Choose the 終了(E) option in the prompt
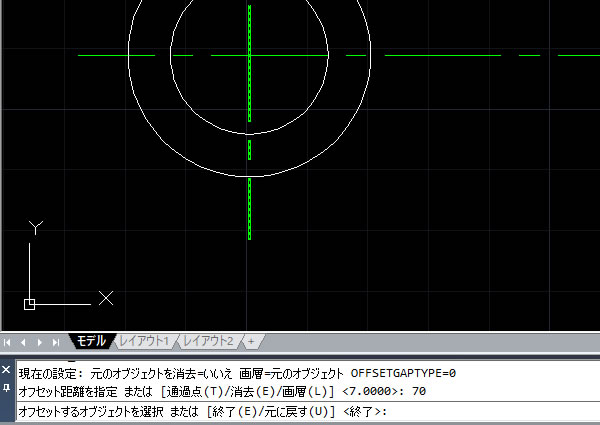The width and height of the screenshot is (600, 425). 233,412
